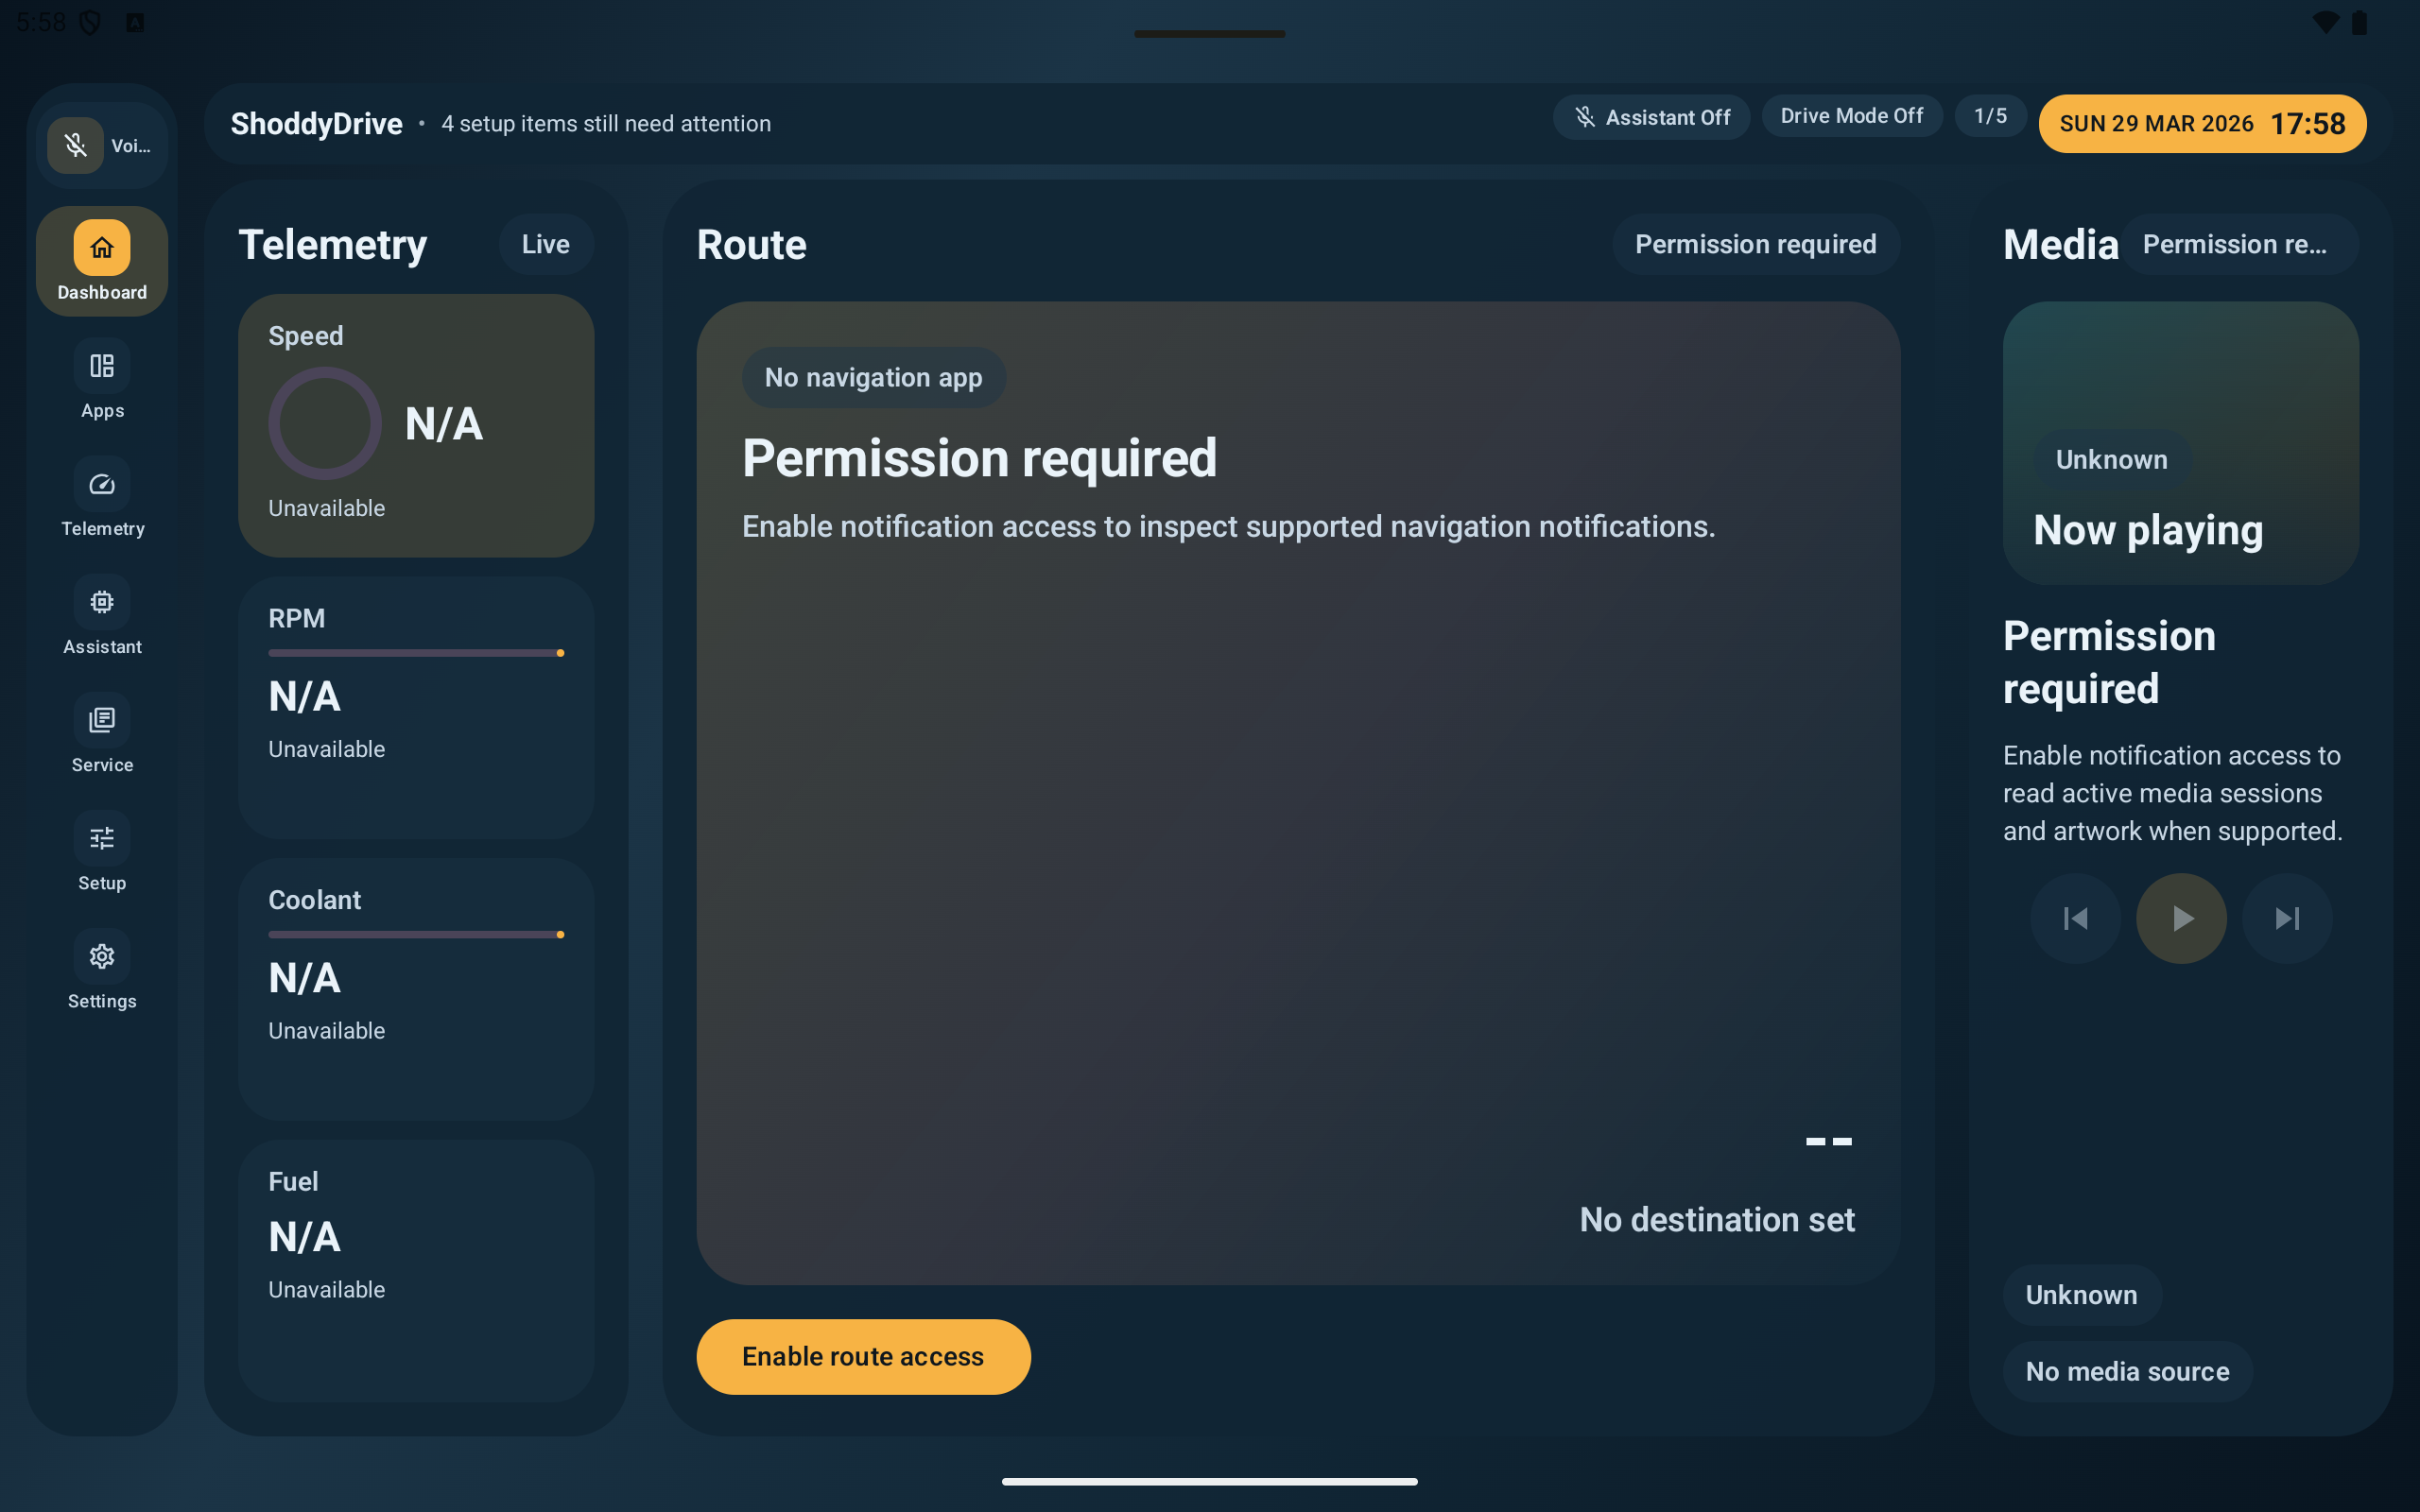The image size is (2420, 1512).
Task: Skip to the next media track
Action: tap(2286, 918)
